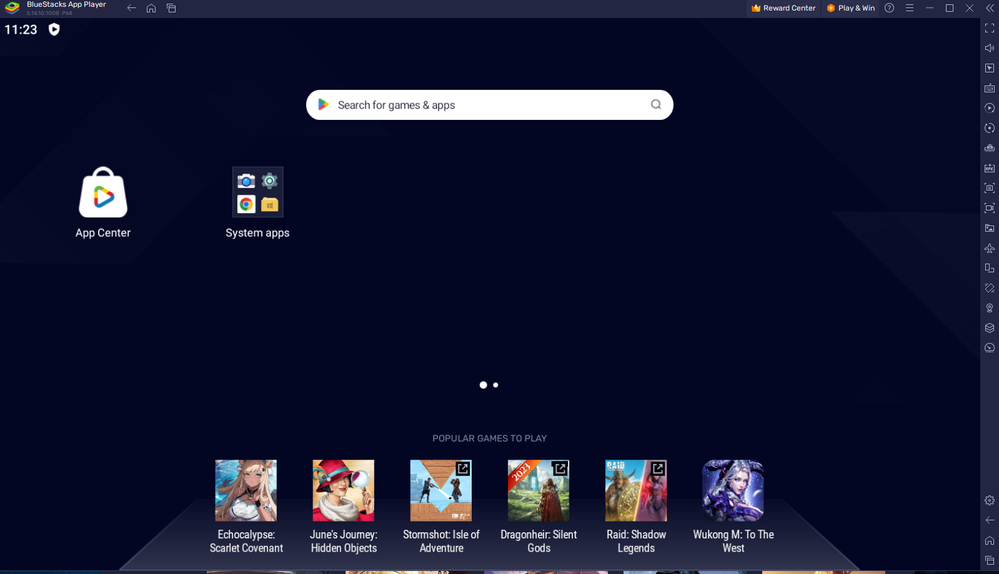999x574 pixels.
Task: Open the App Center
Action: 103,193
